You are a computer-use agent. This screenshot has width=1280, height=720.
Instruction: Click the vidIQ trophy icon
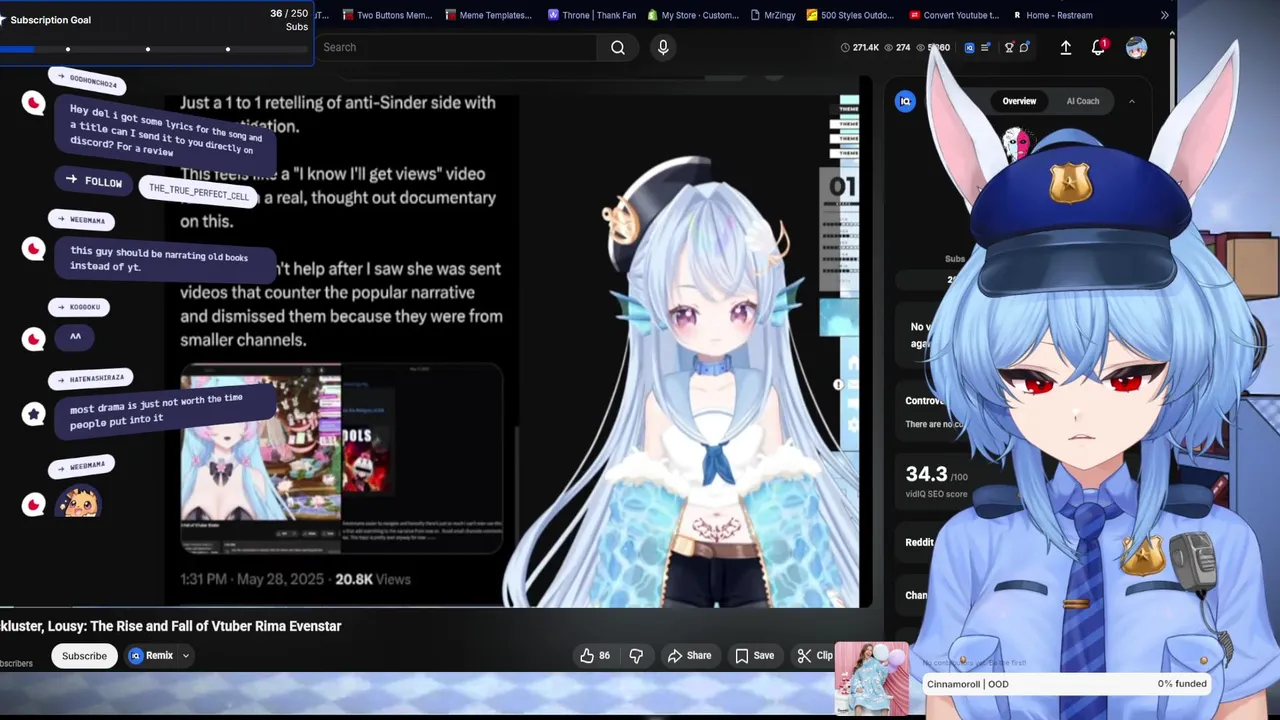coord(1009,47)
